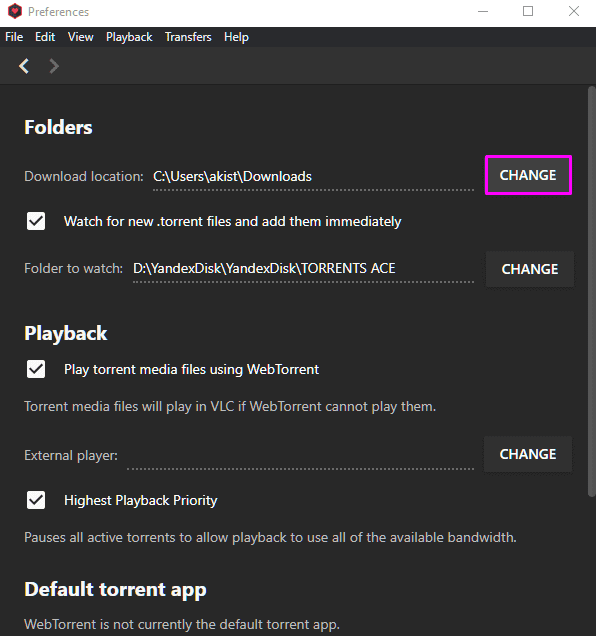Open the Help menu
Image resolution: width=596 pixels, height=636 pixels.
pos(236,37)
